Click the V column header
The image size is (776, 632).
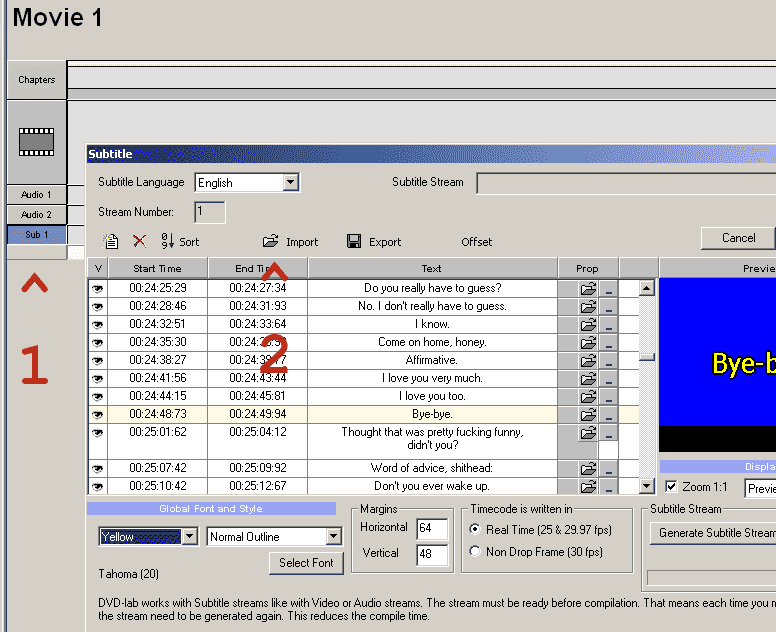coord(98,268)
